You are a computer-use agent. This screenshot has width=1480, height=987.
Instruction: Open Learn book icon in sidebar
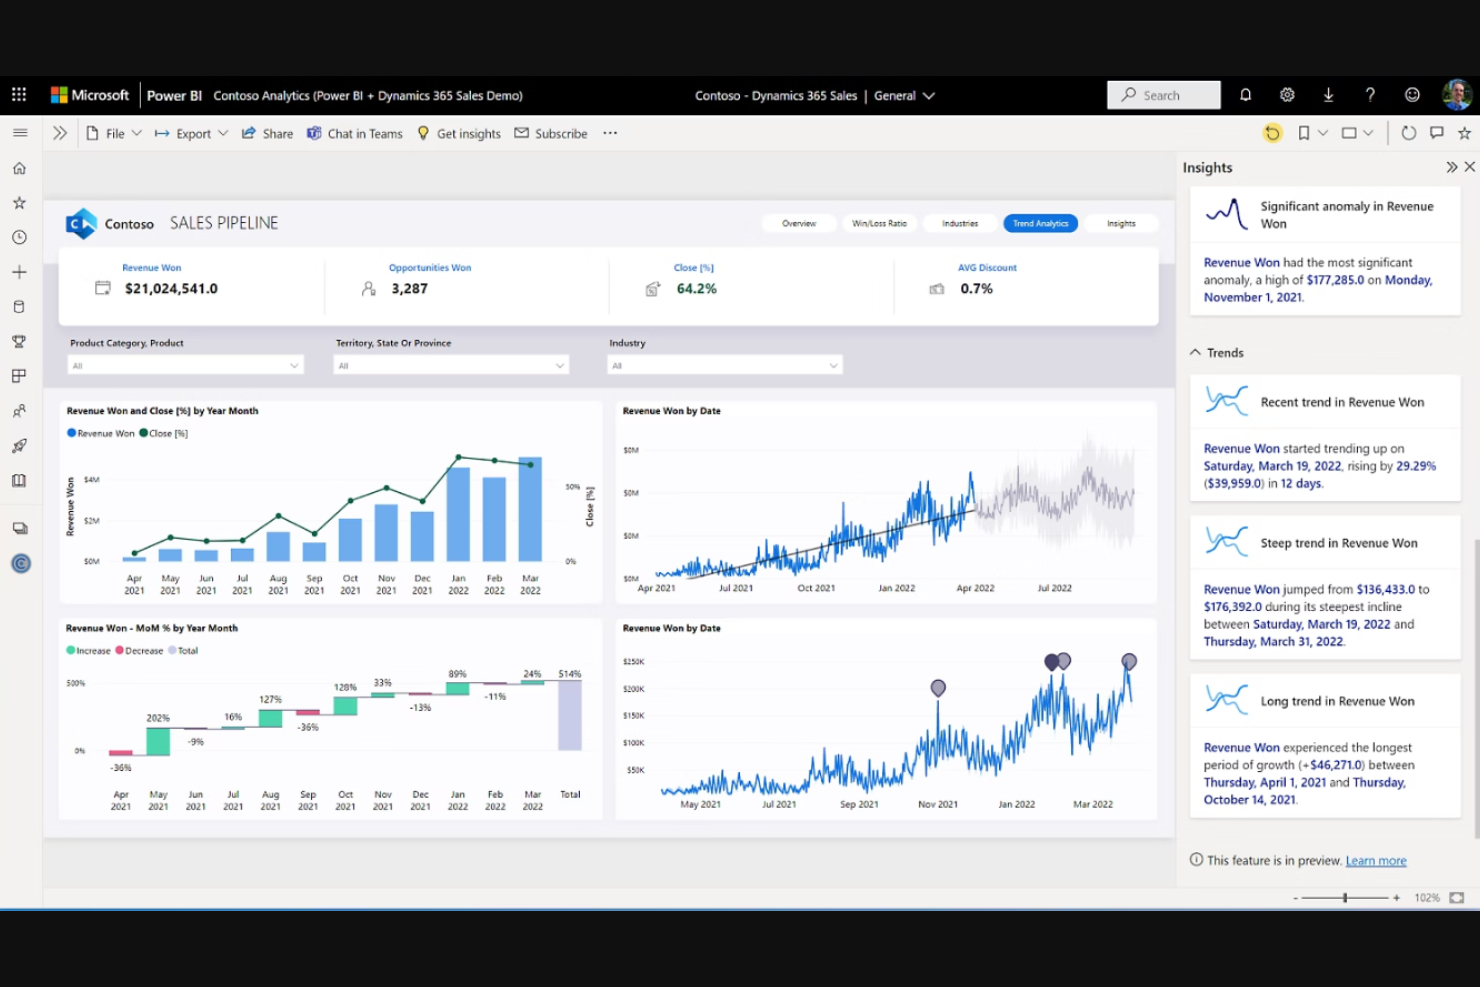[19, 481]
